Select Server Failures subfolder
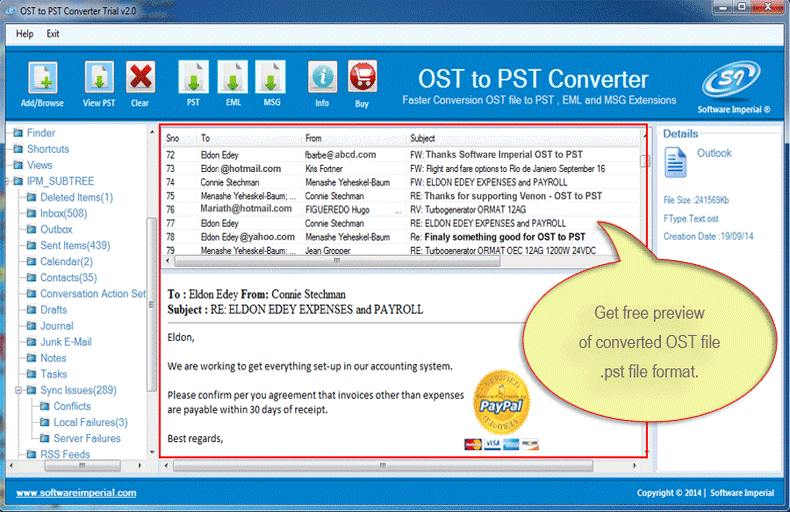This screenshot has height=512, width=790. coord(87,438)
